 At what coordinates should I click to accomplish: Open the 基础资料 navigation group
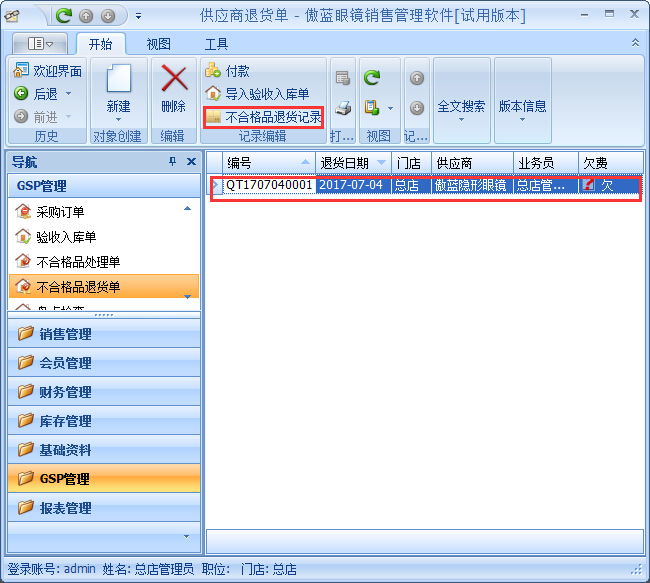[104, 450]
